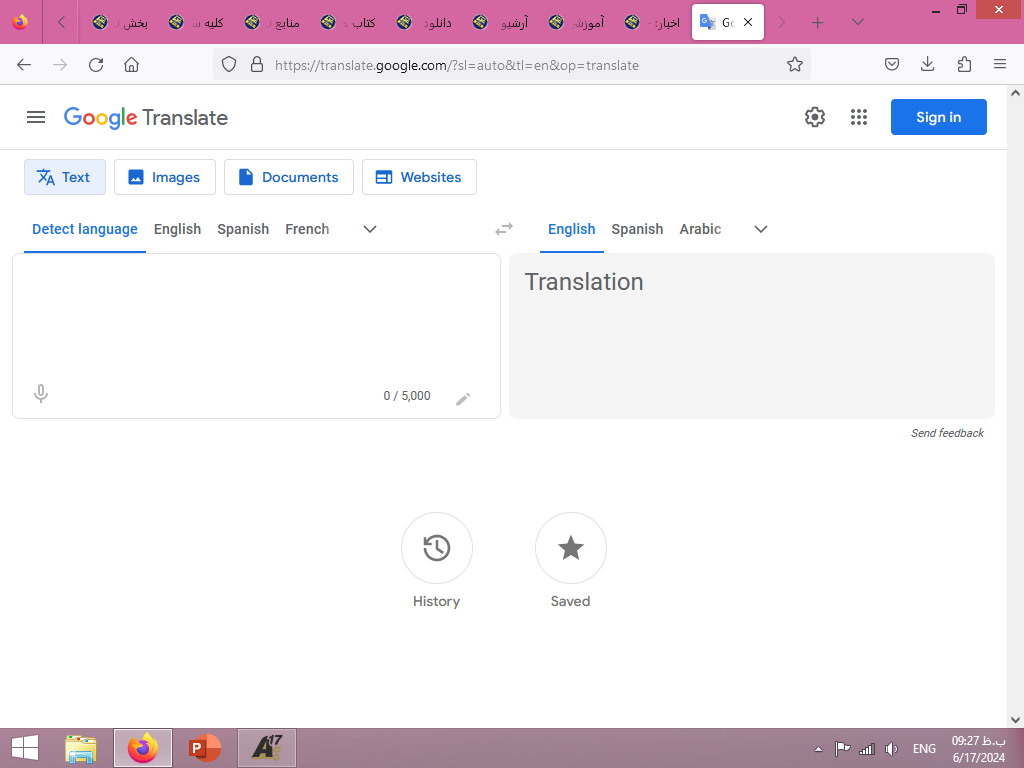
Task: Reload the current page
Action: coord(96,65)
